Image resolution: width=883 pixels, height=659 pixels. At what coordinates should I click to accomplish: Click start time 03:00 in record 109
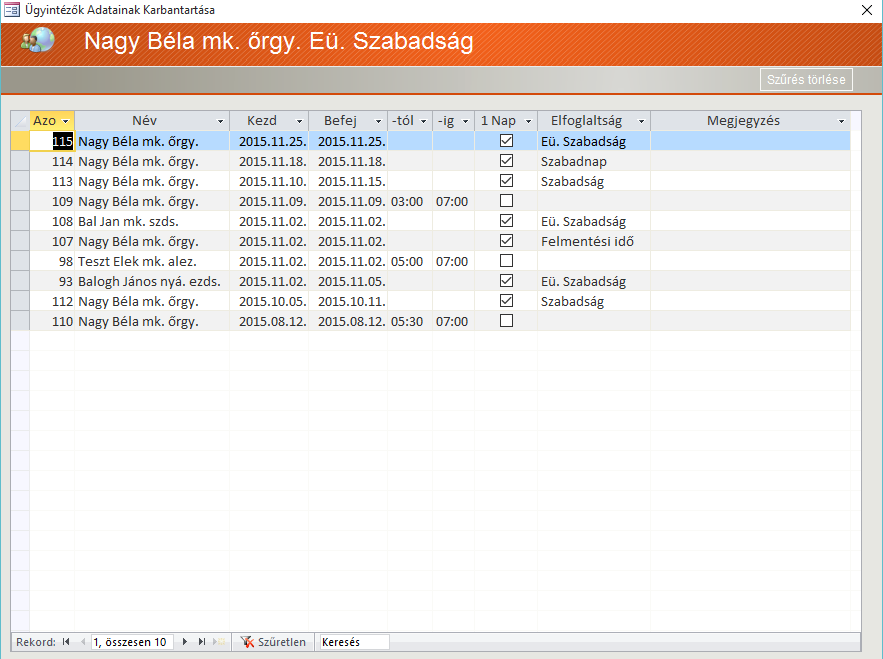click(x=409, y=201)
